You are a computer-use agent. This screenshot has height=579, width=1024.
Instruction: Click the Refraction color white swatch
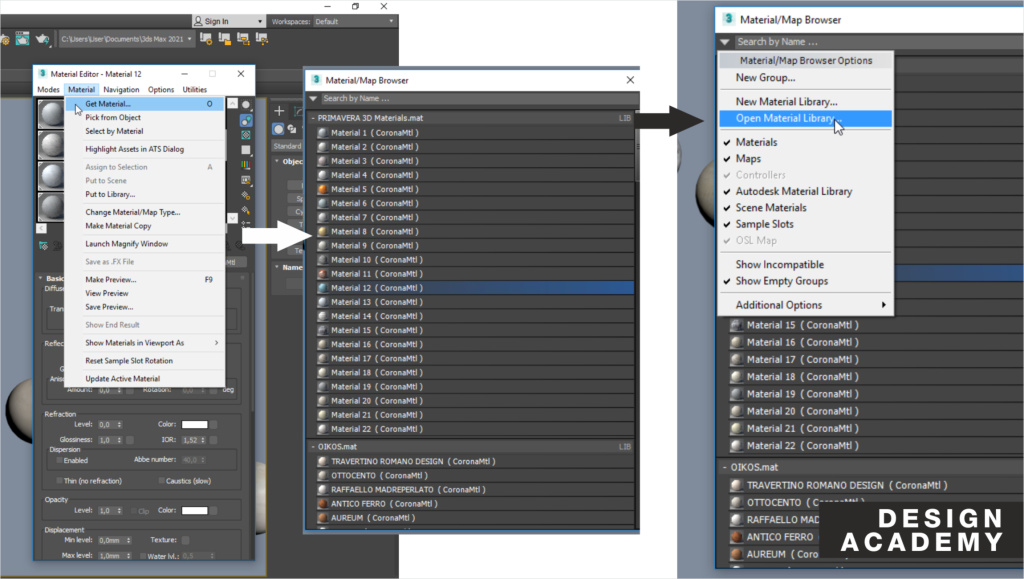click(194, 424)
